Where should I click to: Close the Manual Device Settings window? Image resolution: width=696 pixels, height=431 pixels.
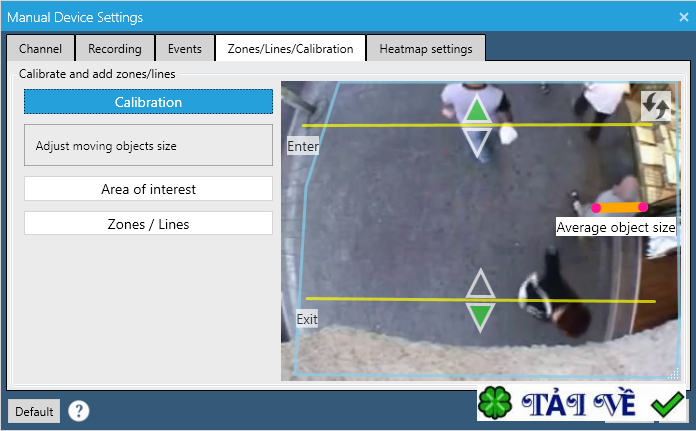(x=684, y=17)
